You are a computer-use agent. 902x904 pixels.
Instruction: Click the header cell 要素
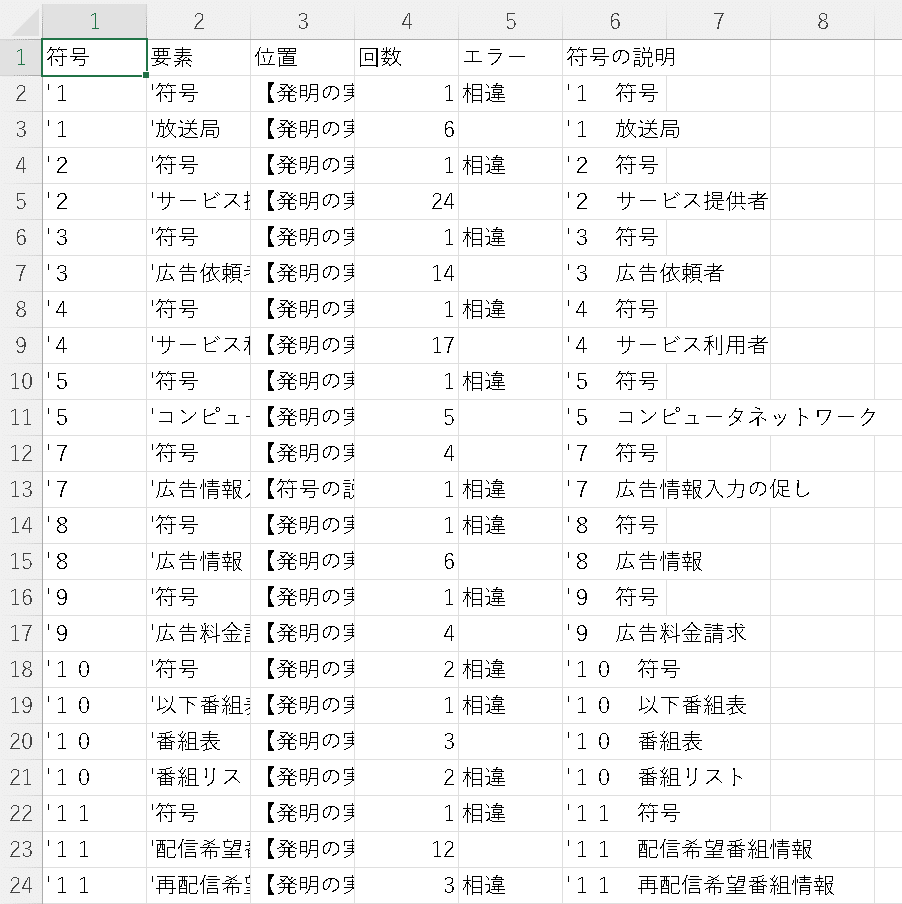199,57
